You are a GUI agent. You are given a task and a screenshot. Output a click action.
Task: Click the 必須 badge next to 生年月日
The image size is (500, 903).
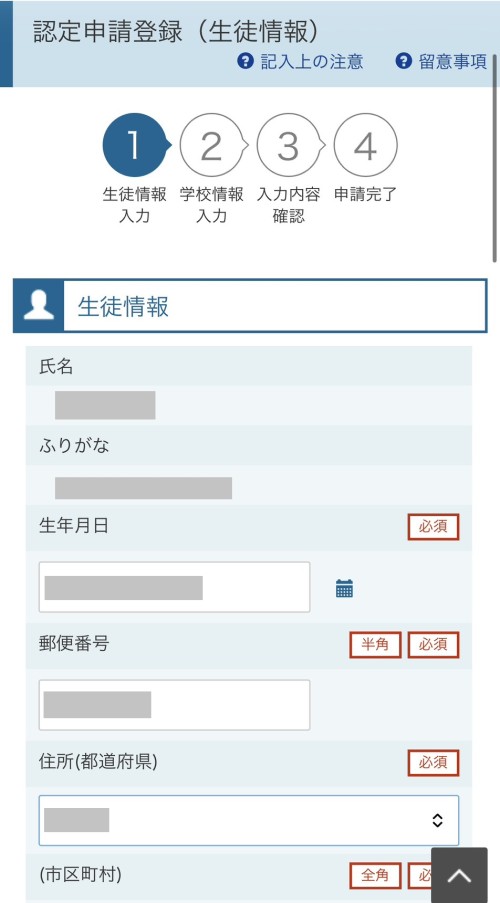(433, 527)
